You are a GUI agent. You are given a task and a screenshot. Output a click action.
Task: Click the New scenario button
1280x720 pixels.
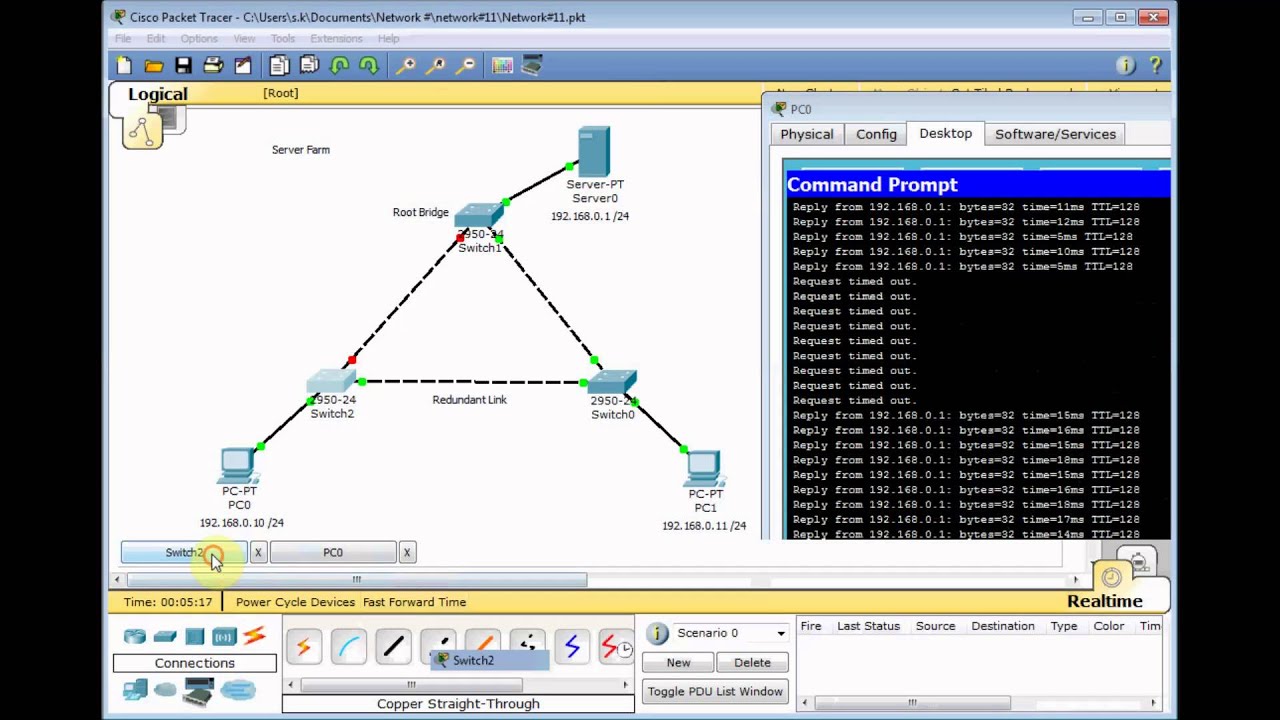[x=678, y=662]
